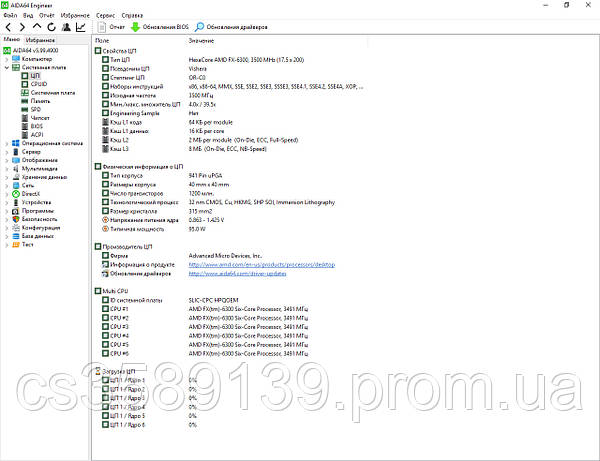This screenshot has height=461, width=600.
Task: Open the user icon in the toolbar
Action: click(x=66, y=27)
